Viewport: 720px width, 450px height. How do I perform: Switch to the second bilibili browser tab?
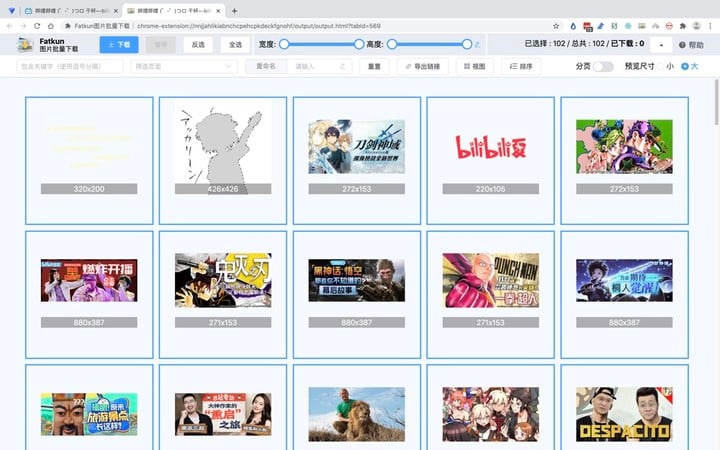click(x=170, y=9)
